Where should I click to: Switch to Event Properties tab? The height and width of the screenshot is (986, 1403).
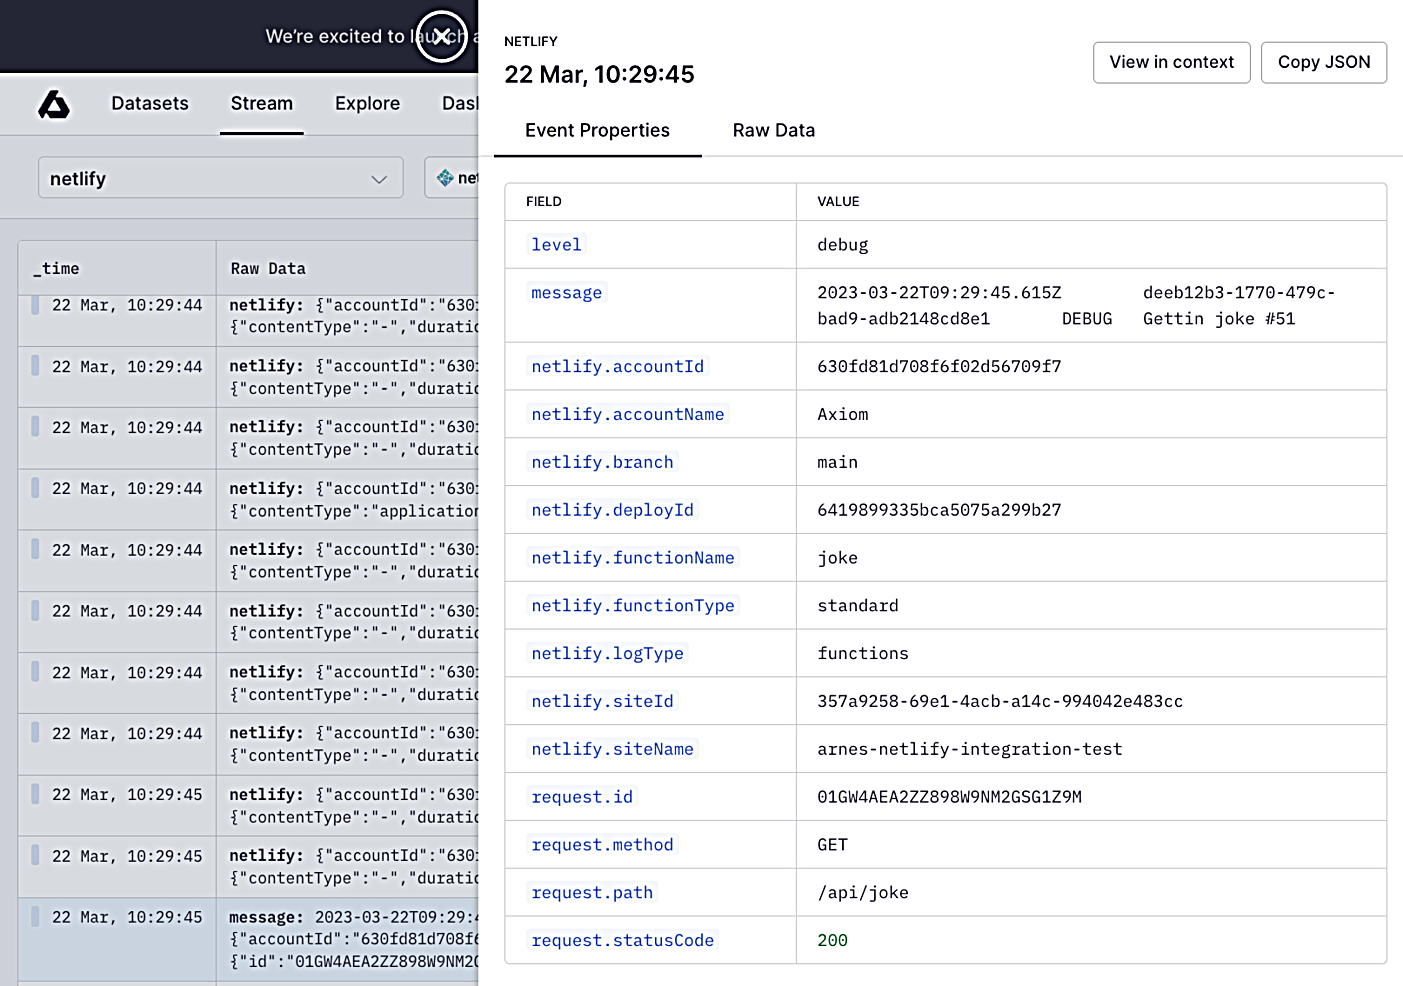pos(597,130)
